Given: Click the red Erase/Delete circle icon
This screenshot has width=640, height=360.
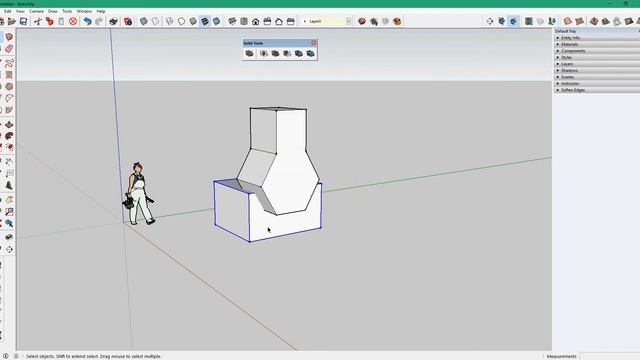Looking at the screenshot, I should (73, 21).
